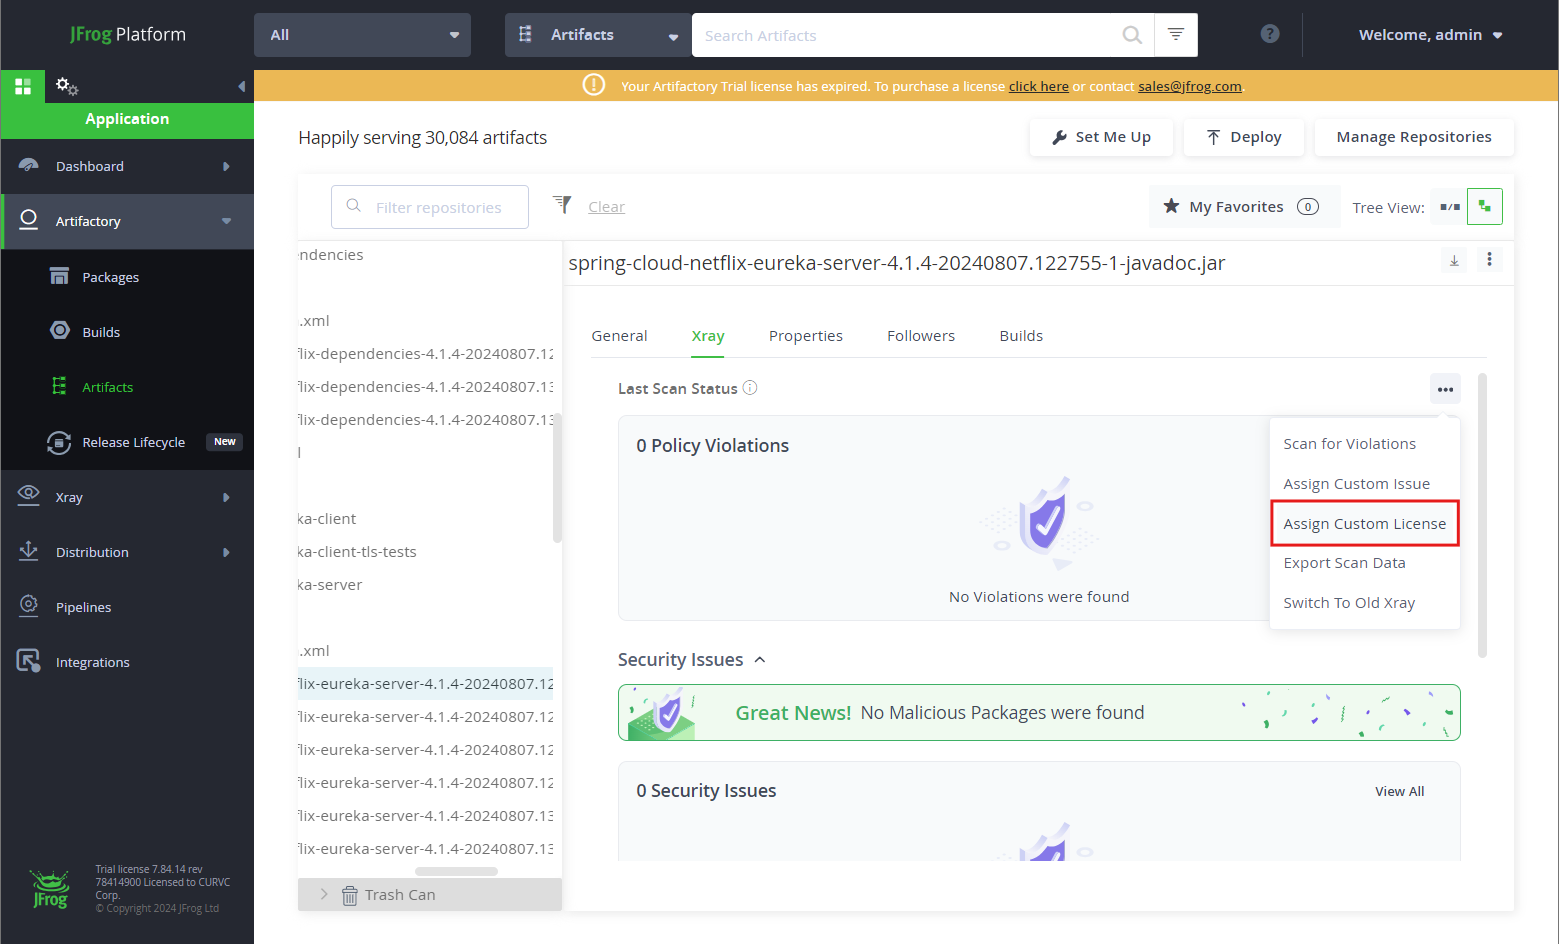Click the Integrations sidebar icon

tap(29, 661)
